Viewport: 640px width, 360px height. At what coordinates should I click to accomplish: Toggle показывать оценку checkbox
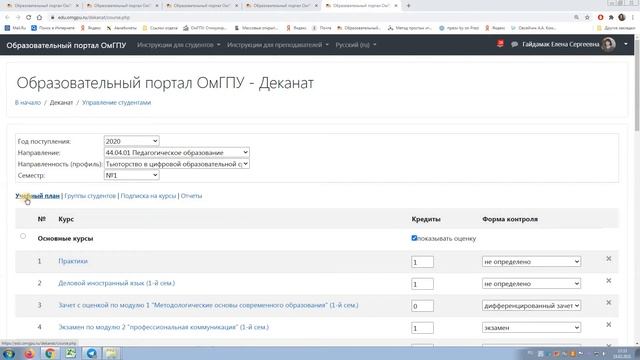coord(414,238)
